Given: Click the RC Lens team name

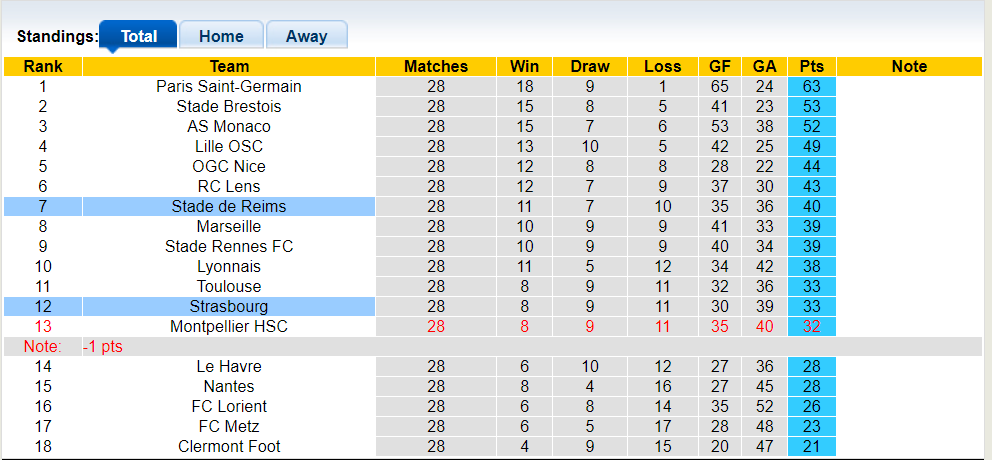Looking at the screenshot, I should (x=229, y=187).
